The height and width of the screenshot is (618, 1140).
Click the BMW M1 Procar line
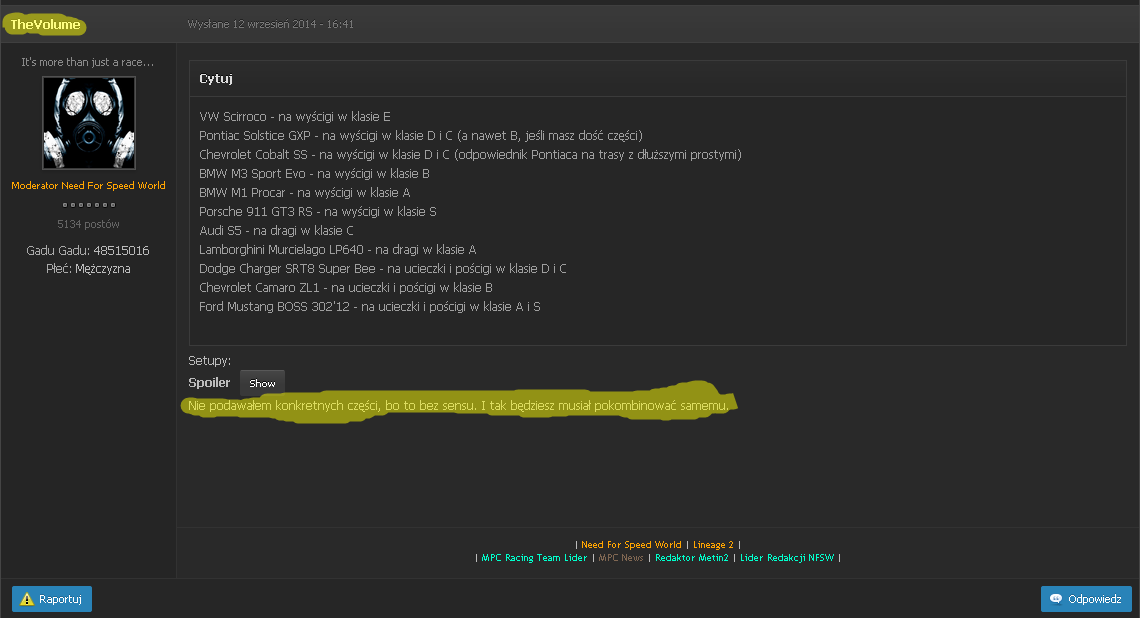[x=305, y=192]
